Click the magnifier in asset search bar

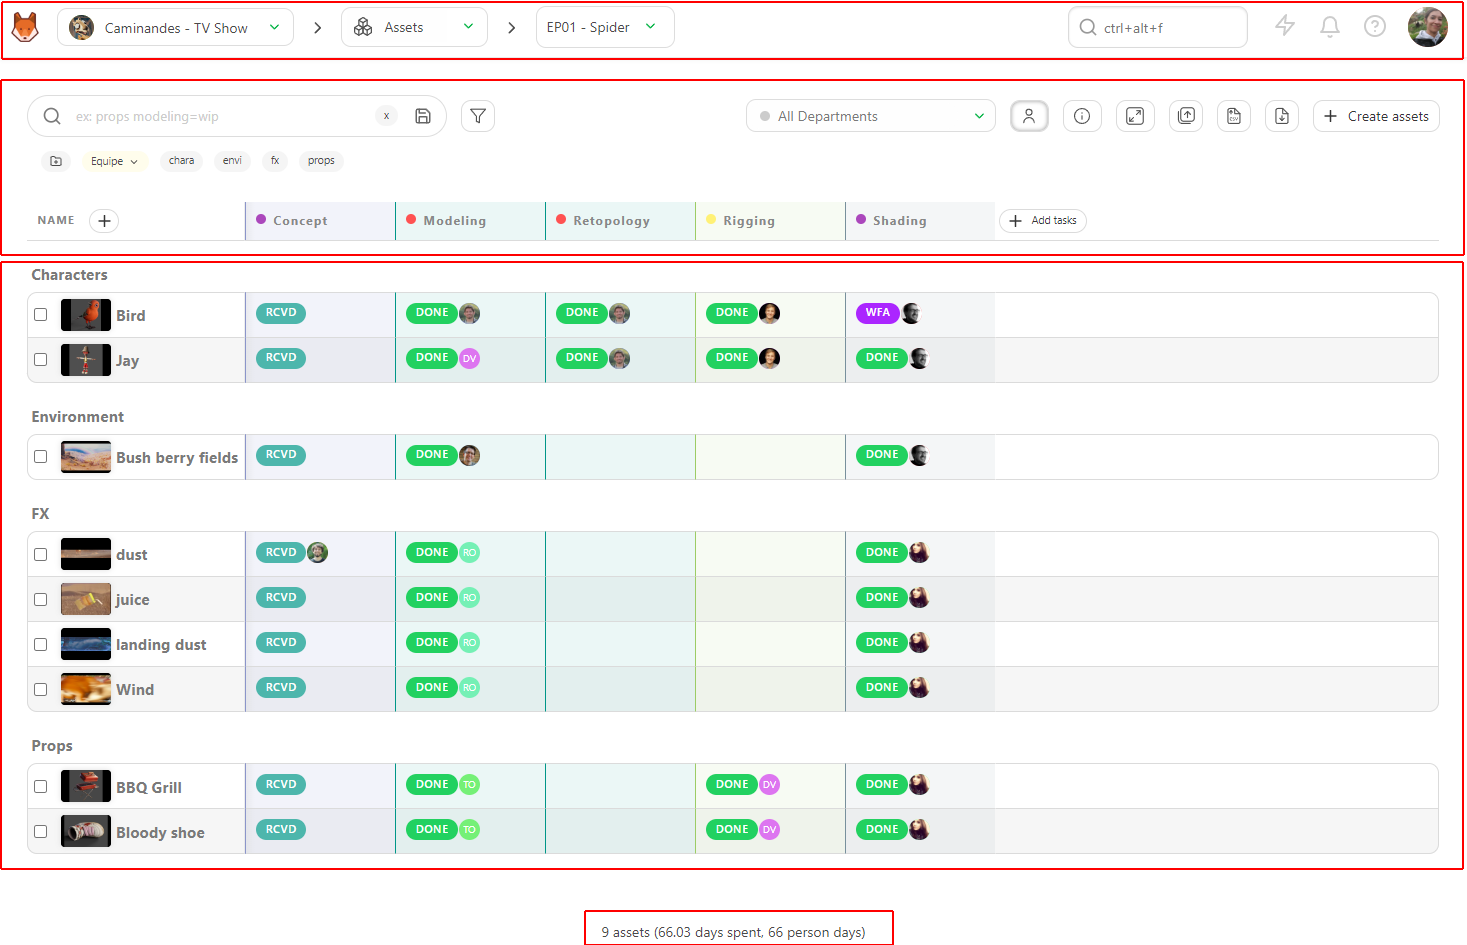click(52, 116)
